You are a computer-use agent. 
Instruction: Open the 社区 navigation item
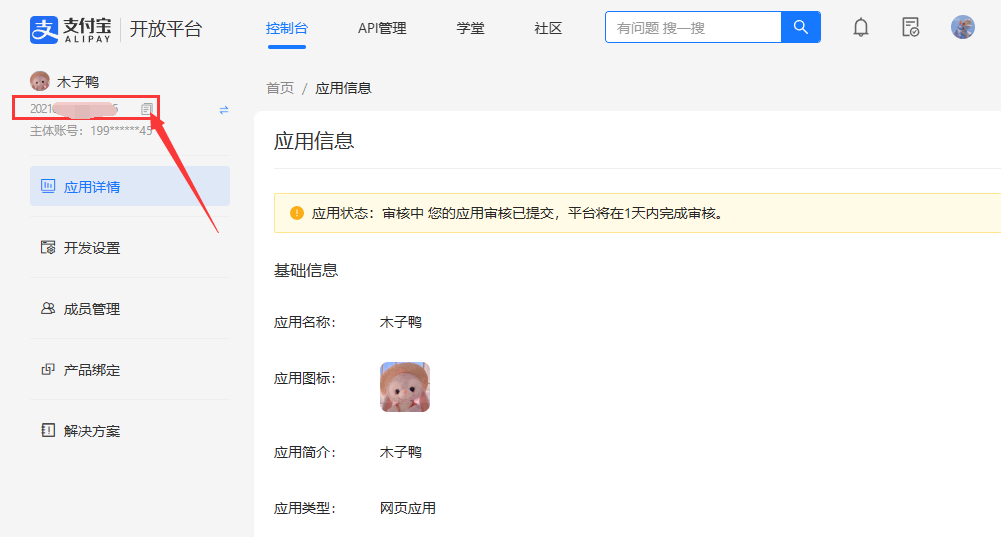pyautogui.click(x=548, y=28)
